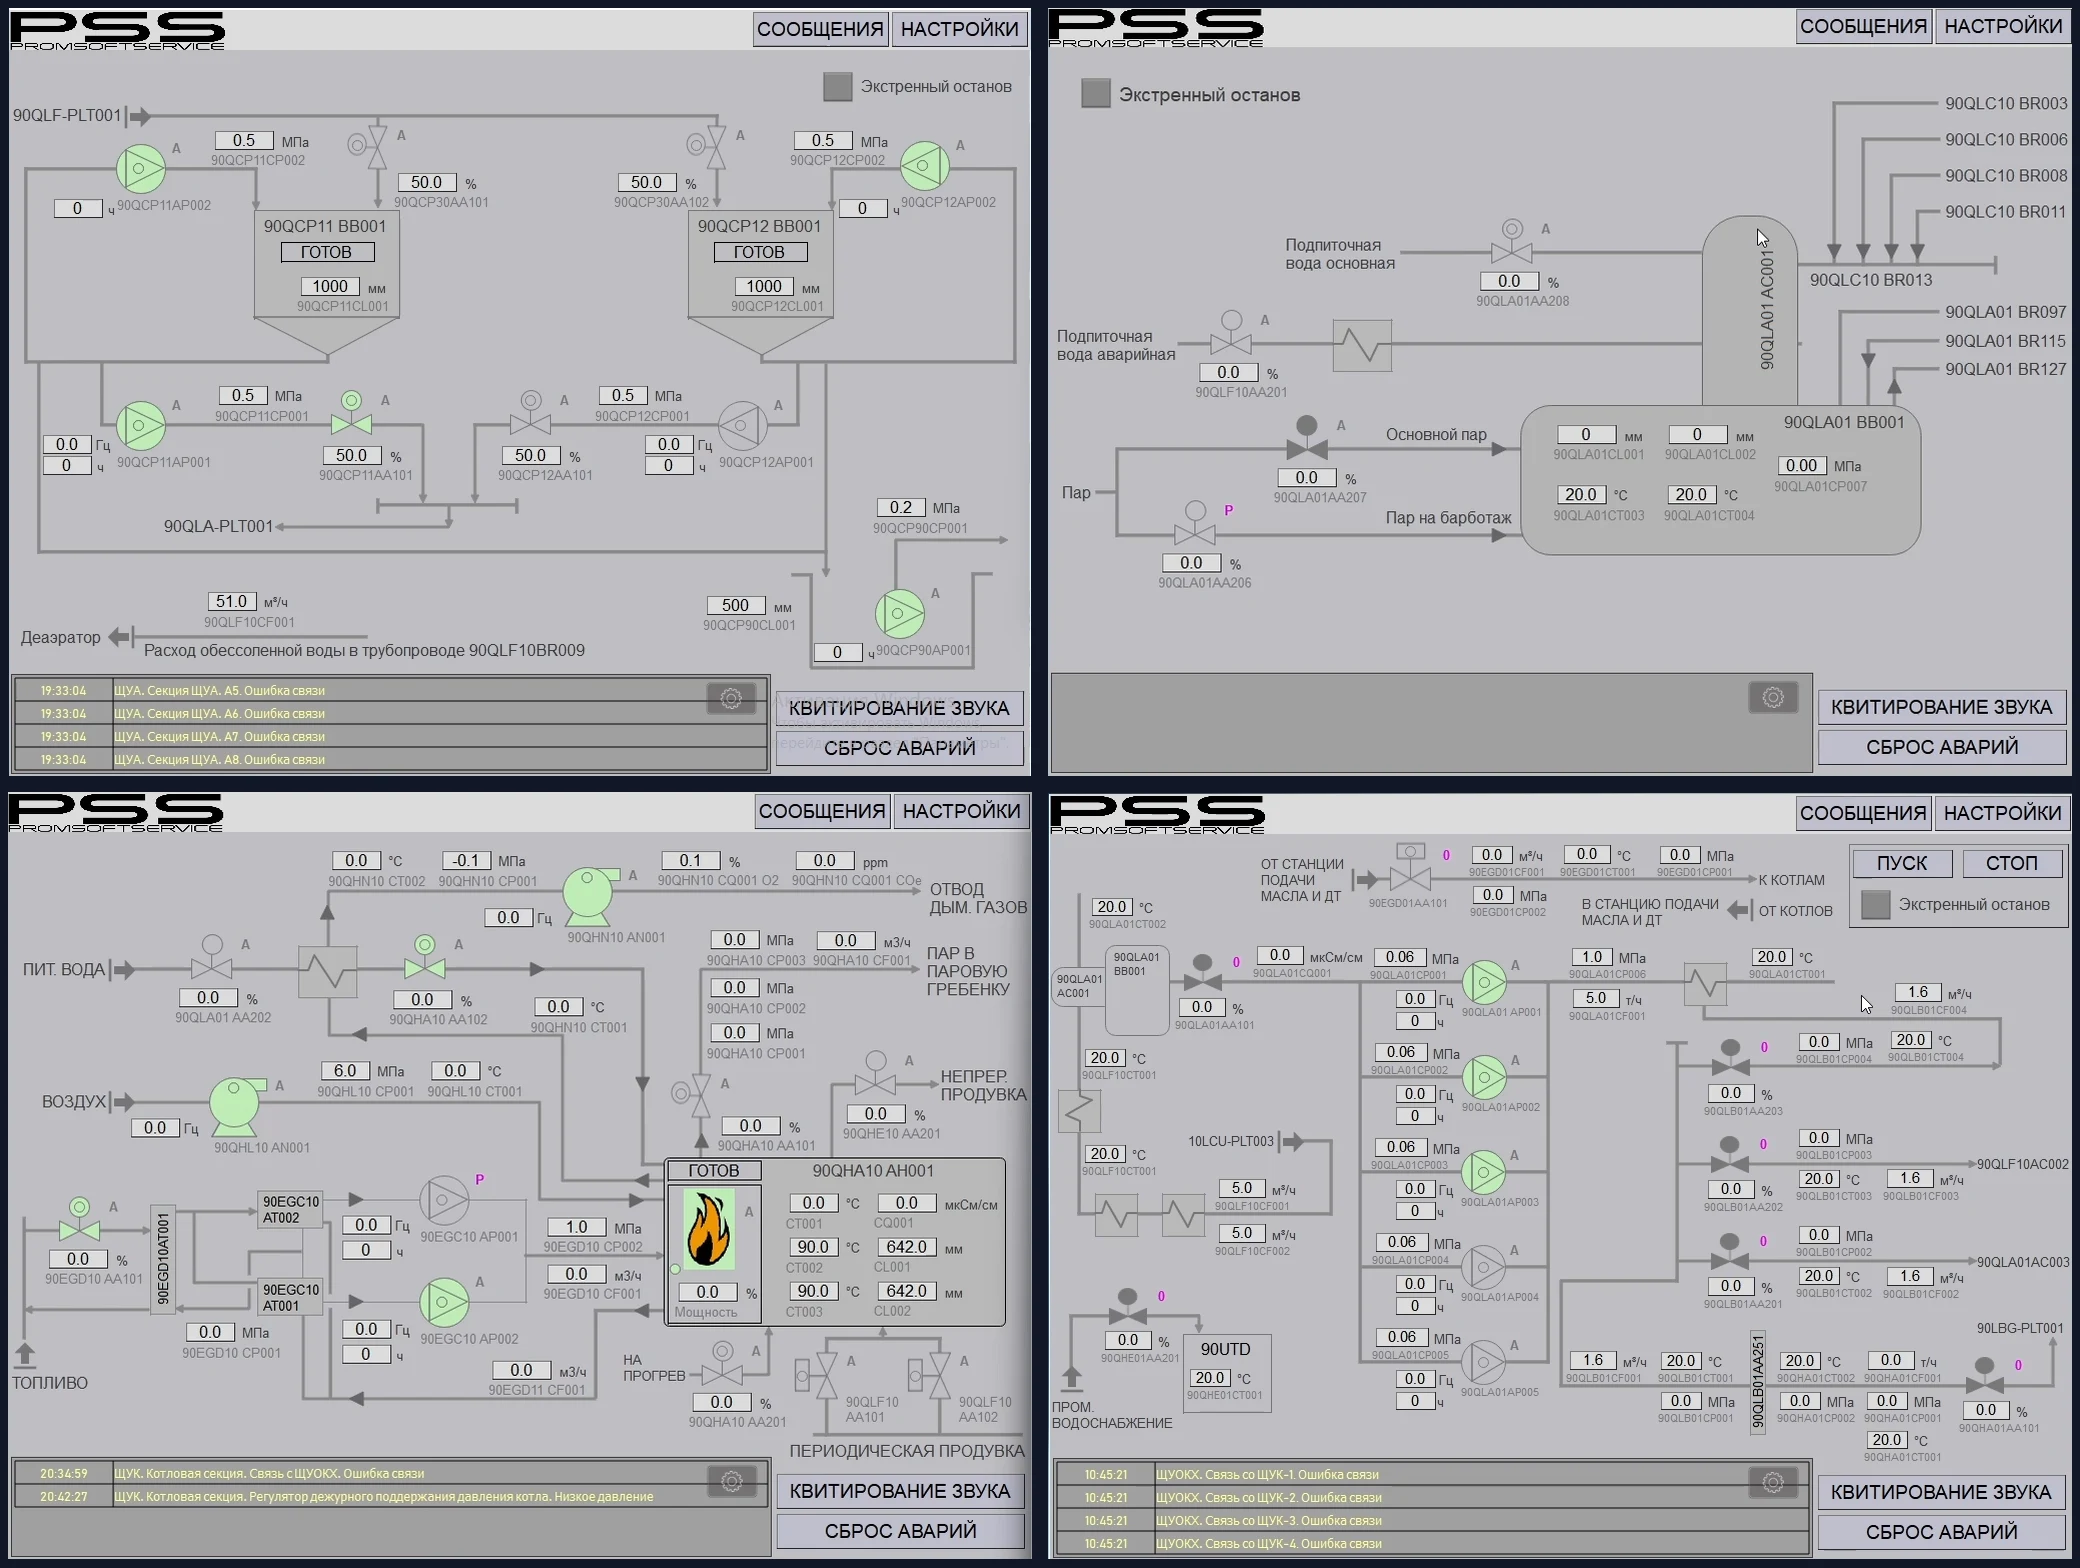Click pump 90QCP12AP001 symbol
The height and width of the screenshot is (1568, 2080).
pyautogui.click(x=743, y=426)
